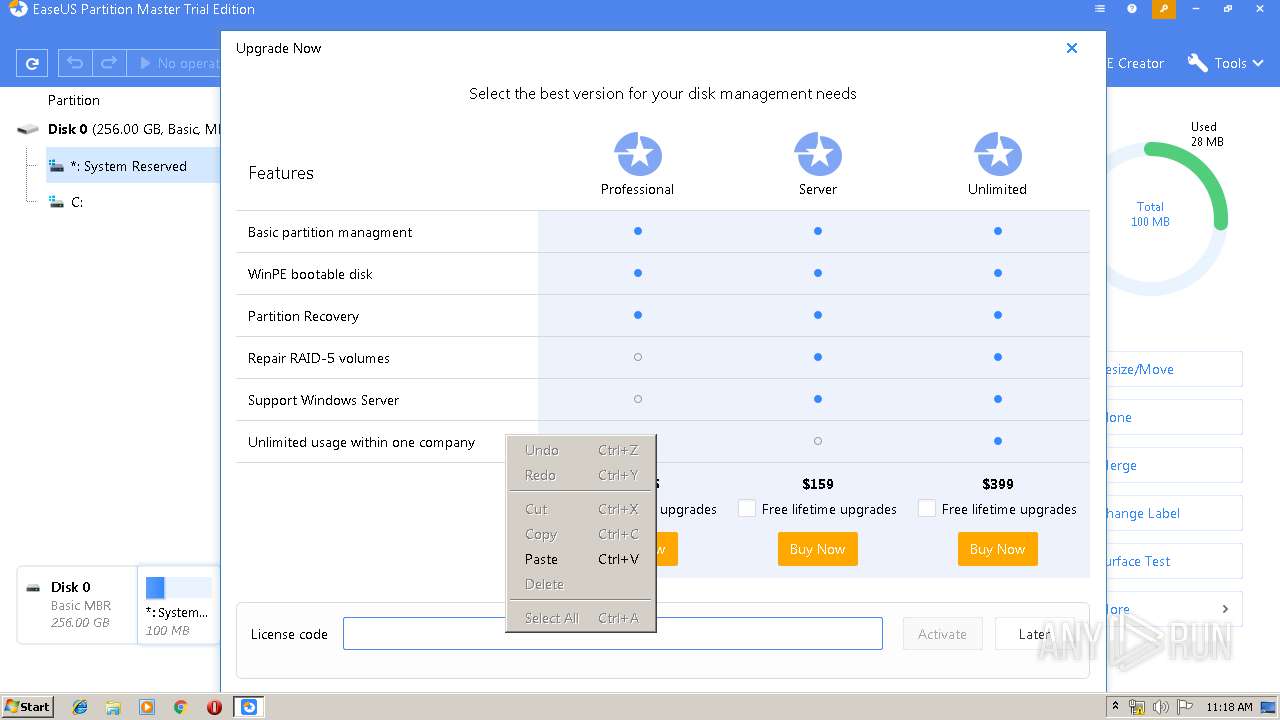Click Repair RAID-5 volumes feature row
The height and width of the screenshot is (720, 1280).
click(663, 358)
